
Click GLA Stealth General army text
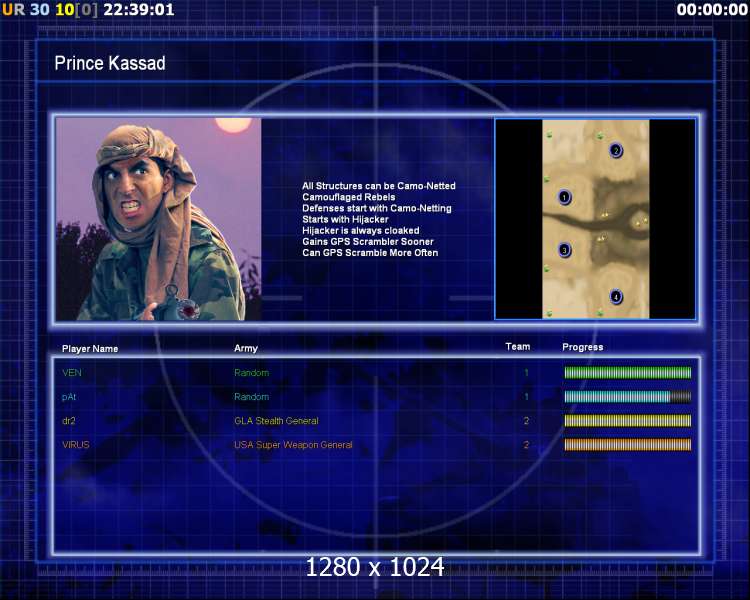pos(276,421)
